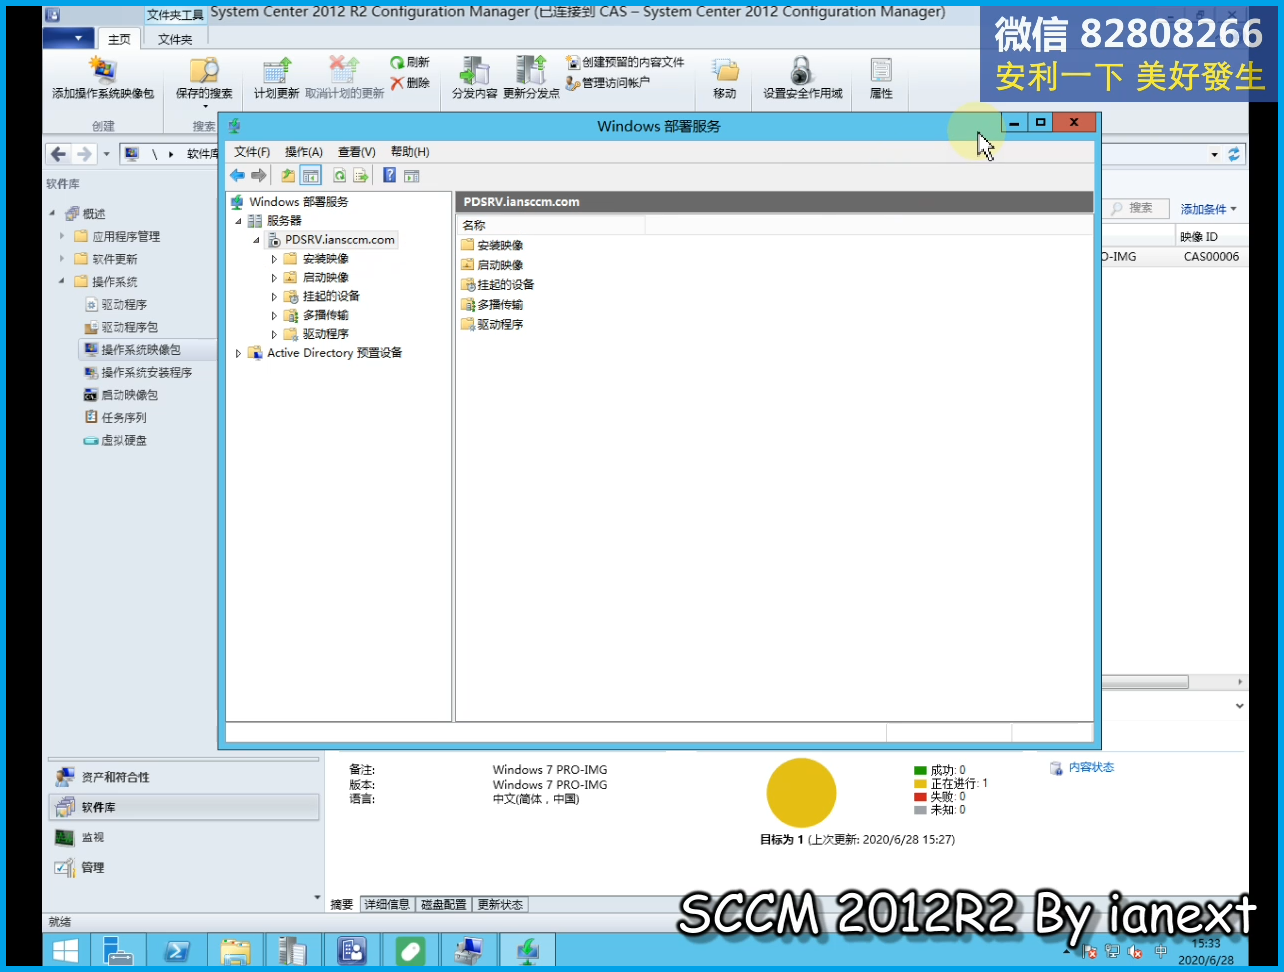Screen dimensions: 1284x972
Task: Click the Export List icon in WDS toolbar
Action: 361,176
